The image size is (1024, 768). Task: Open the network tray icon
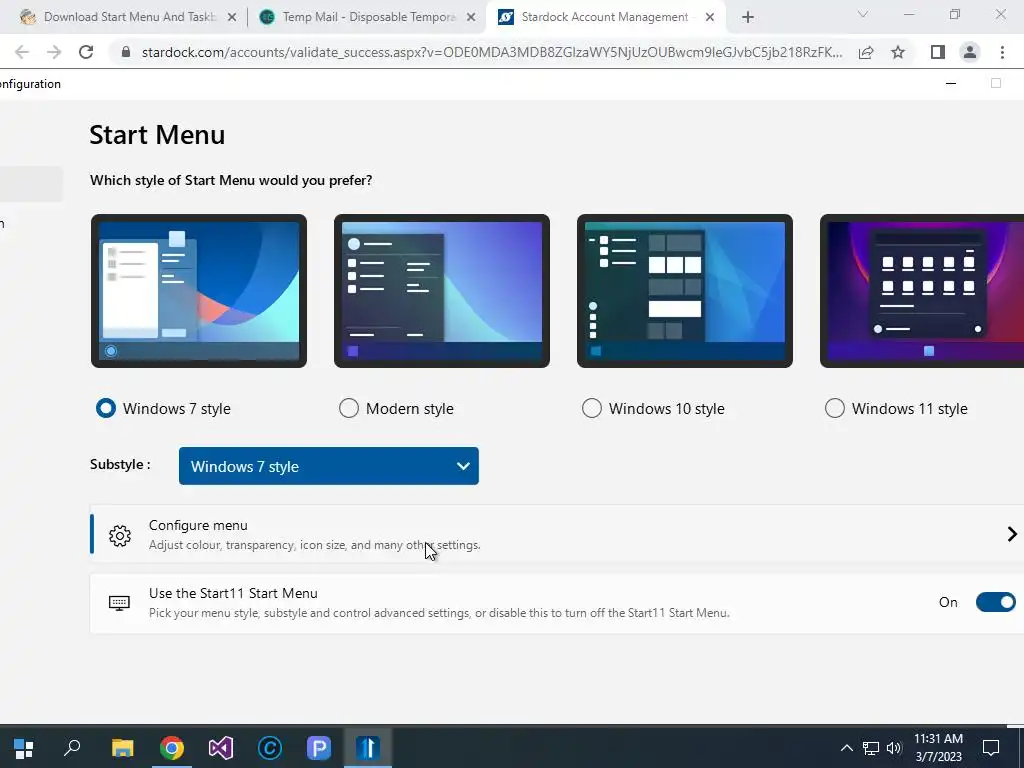tap(871, 748)
